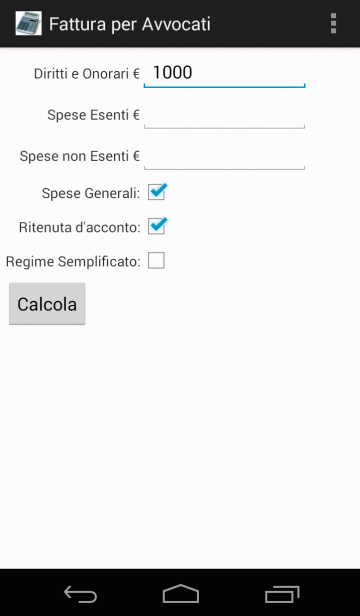
Task: Open the three-dot overflow menu
Action: 333,24
